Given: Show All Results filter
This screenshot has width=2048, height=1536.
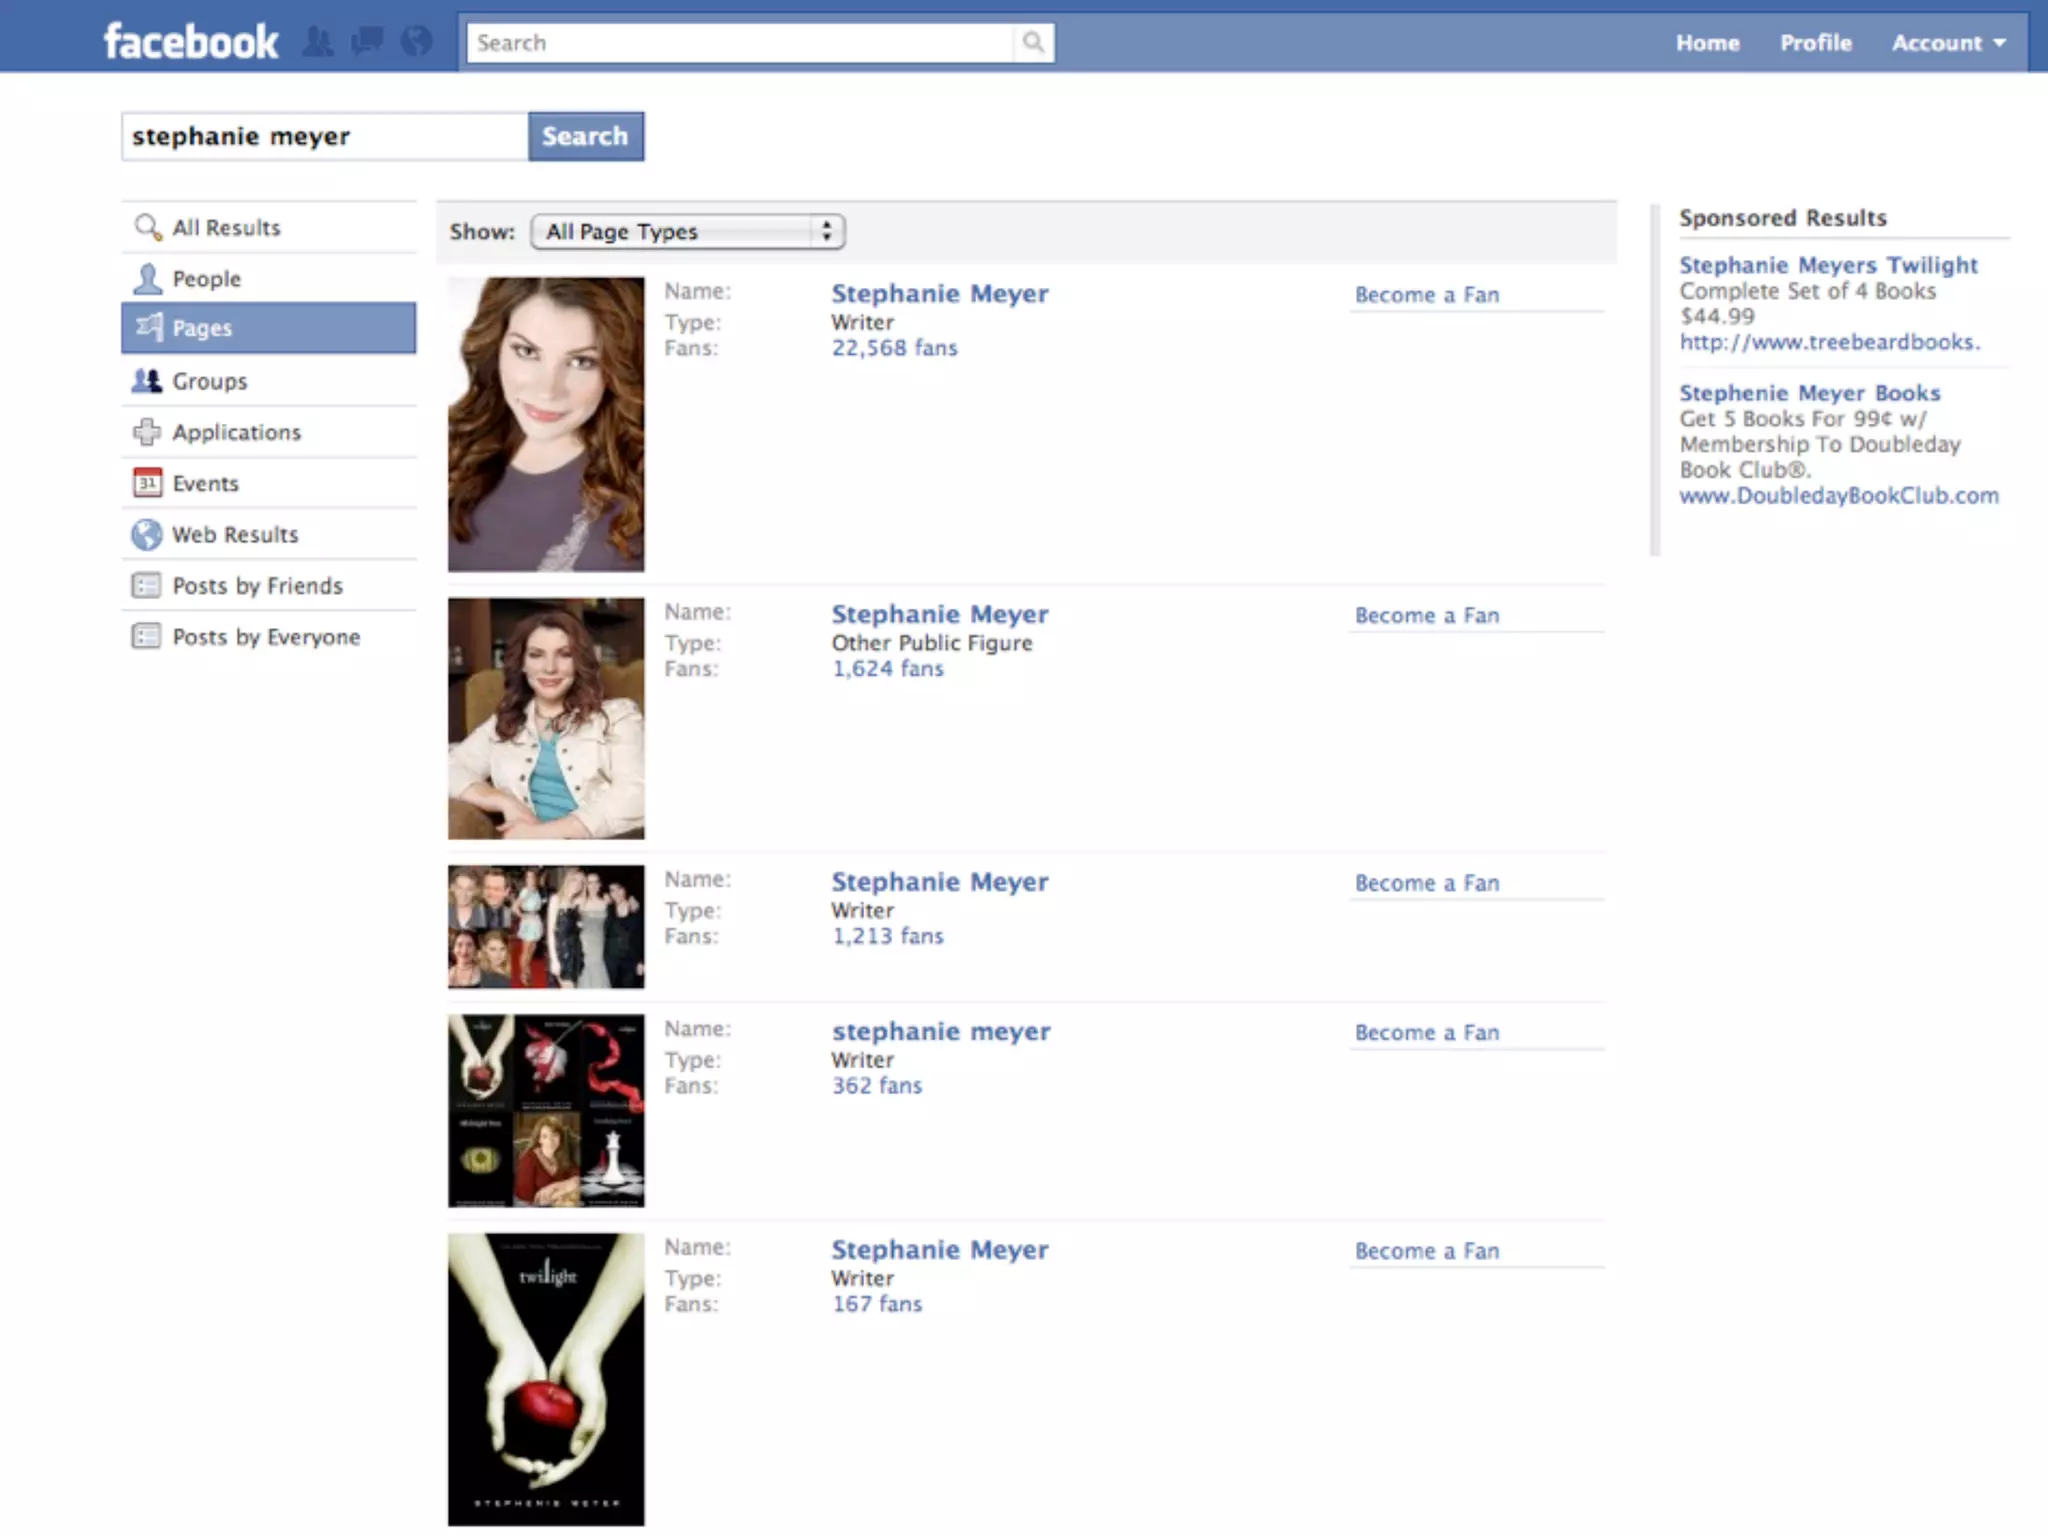Looking at the screenshot, I should coord(226,228).
